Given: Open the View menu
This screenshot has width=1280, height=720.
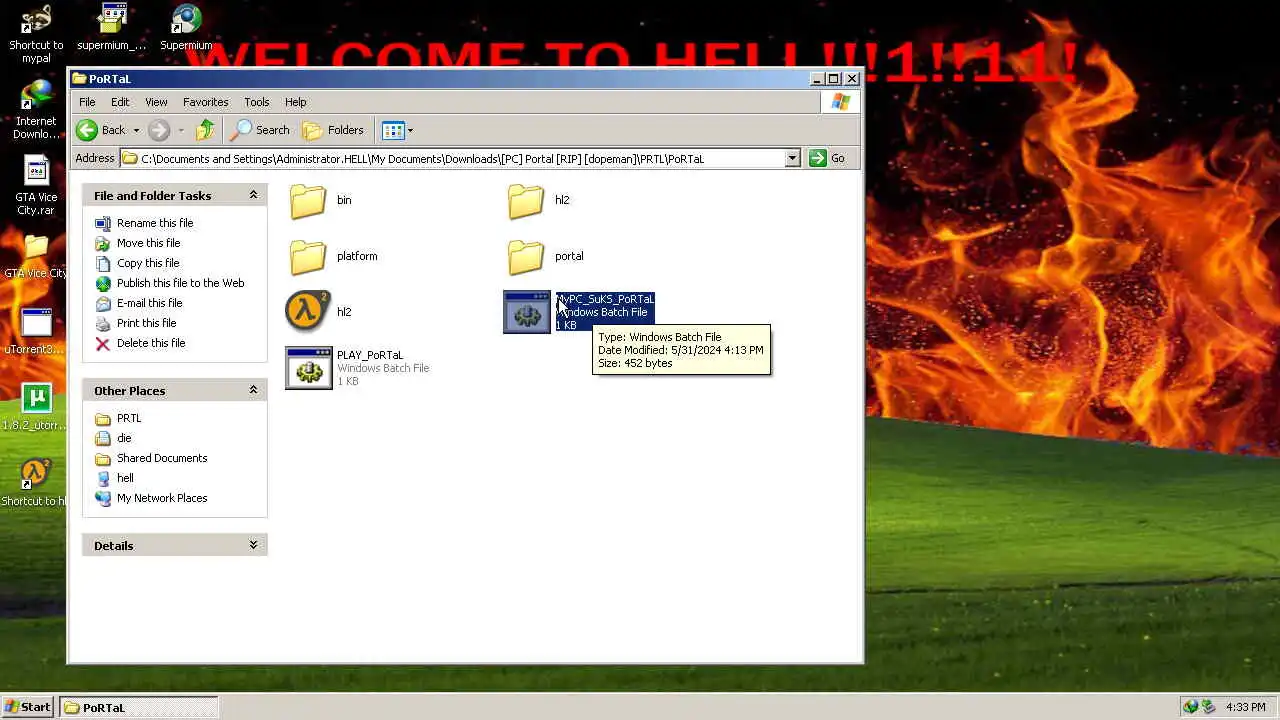Looking at the screenshot, I should (156, 102).
